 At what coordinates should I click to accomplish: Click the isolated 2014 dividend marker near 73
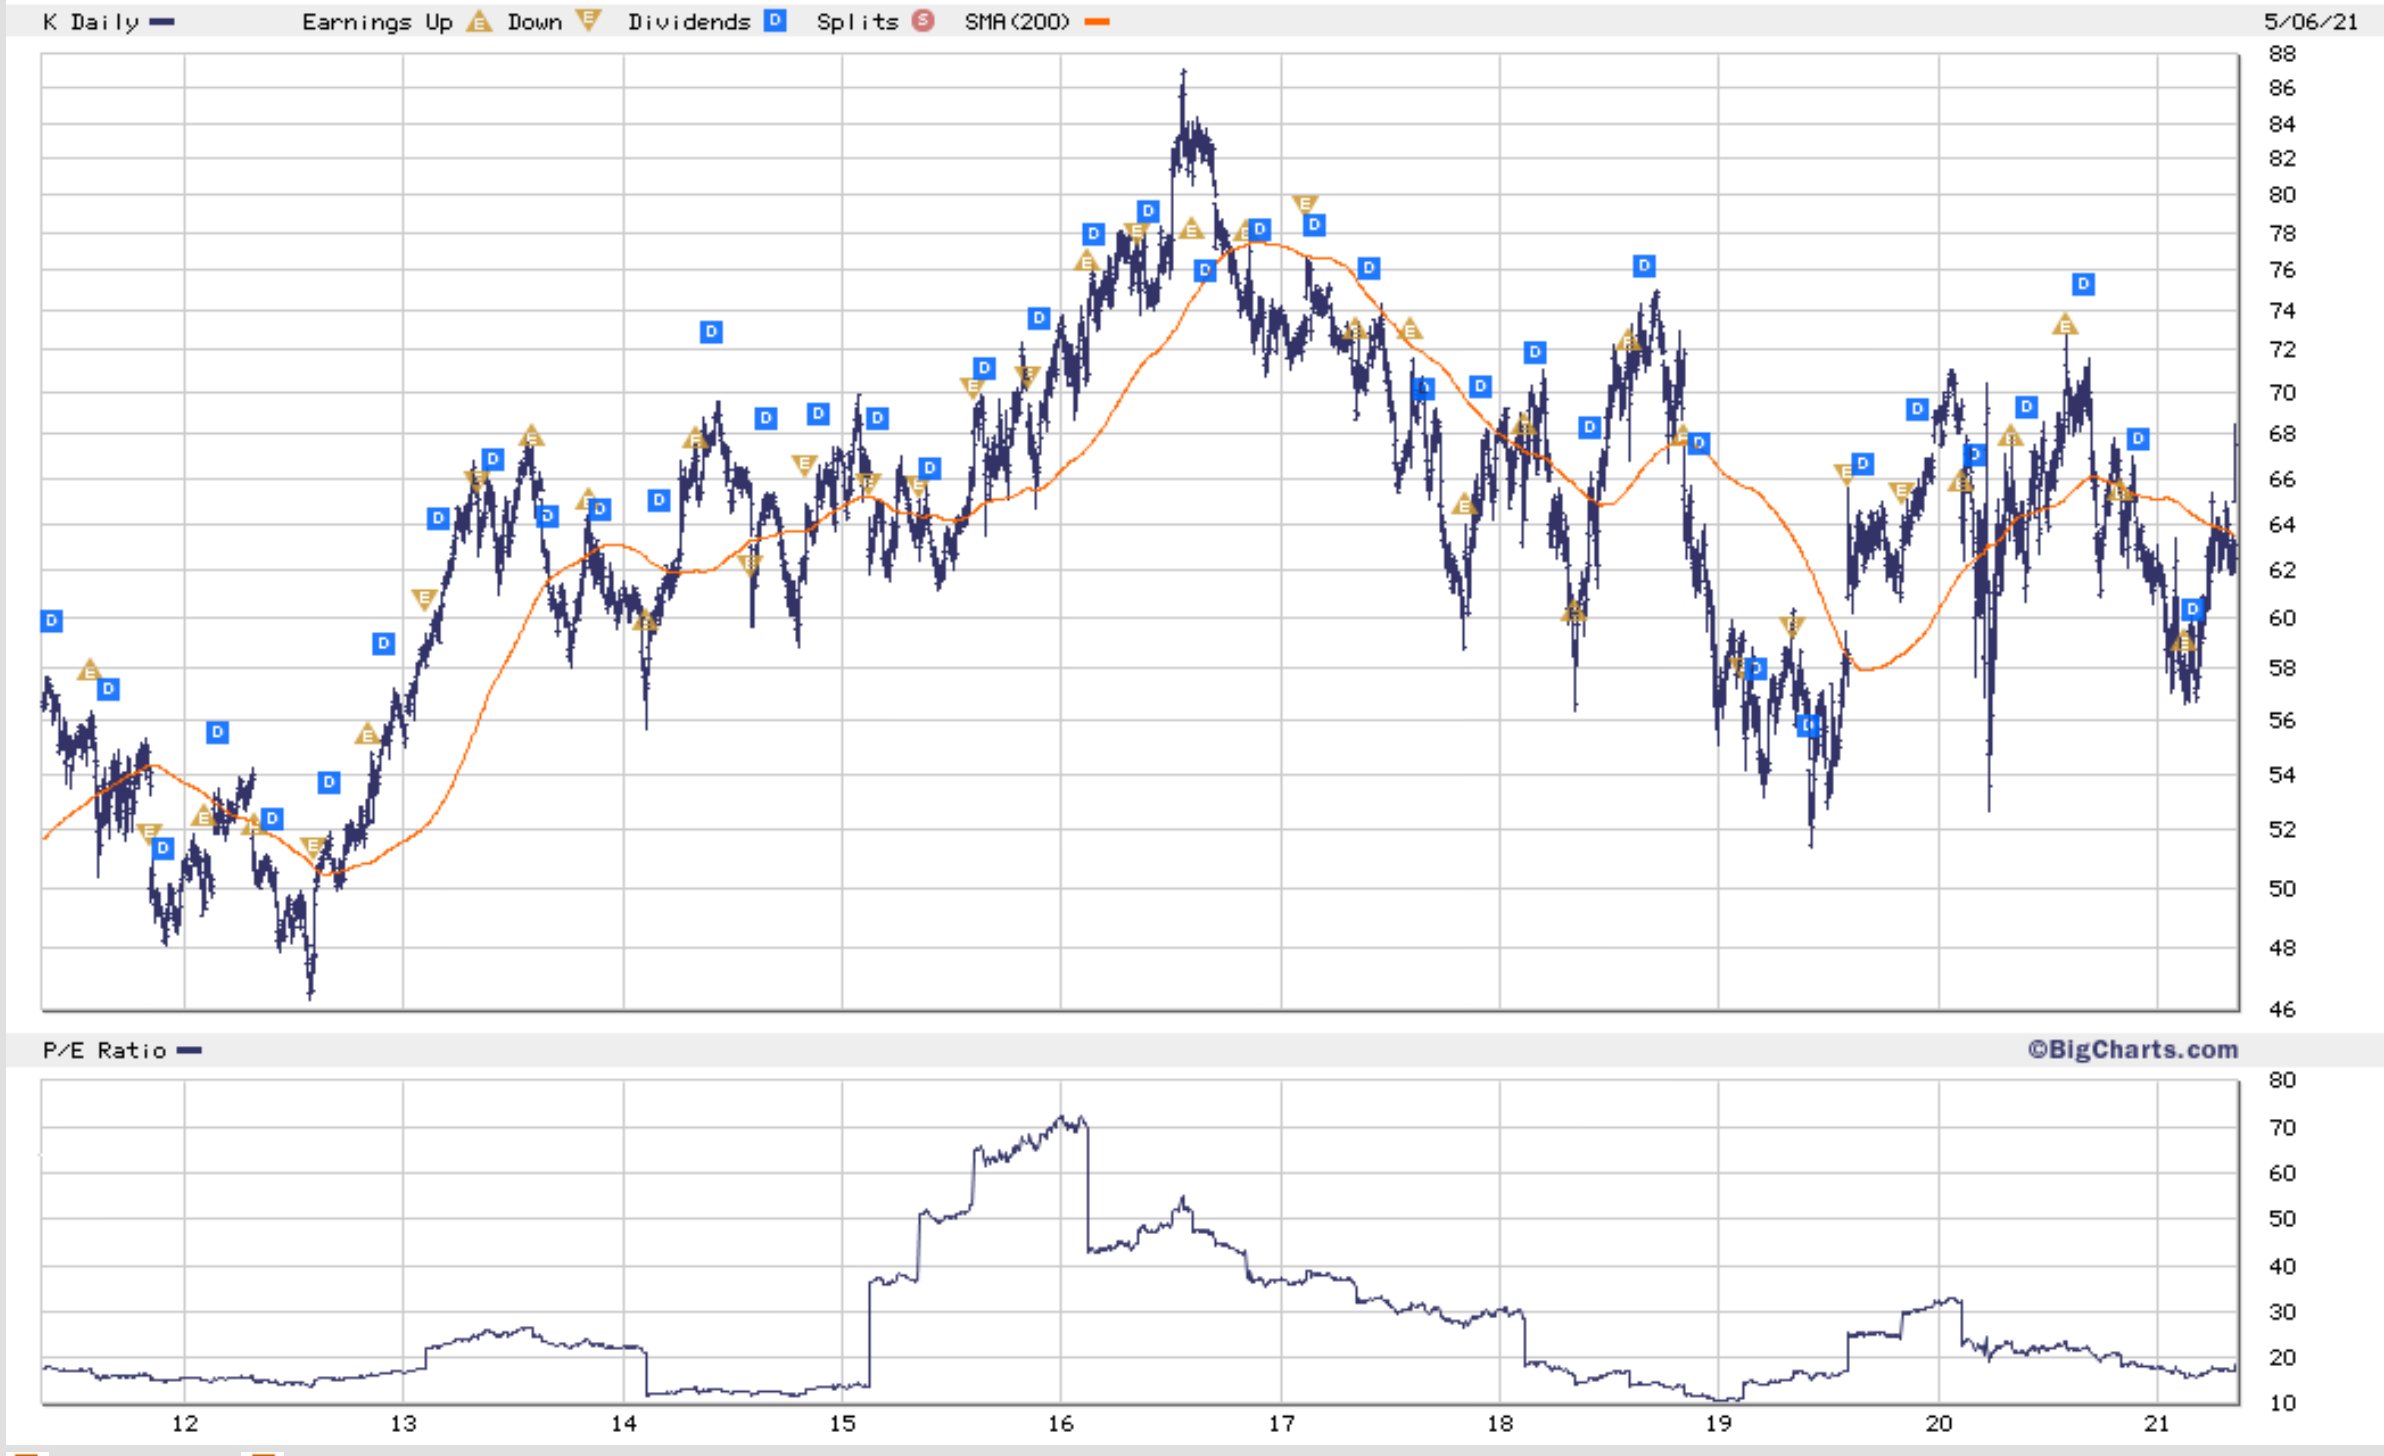tap(711, 332)
